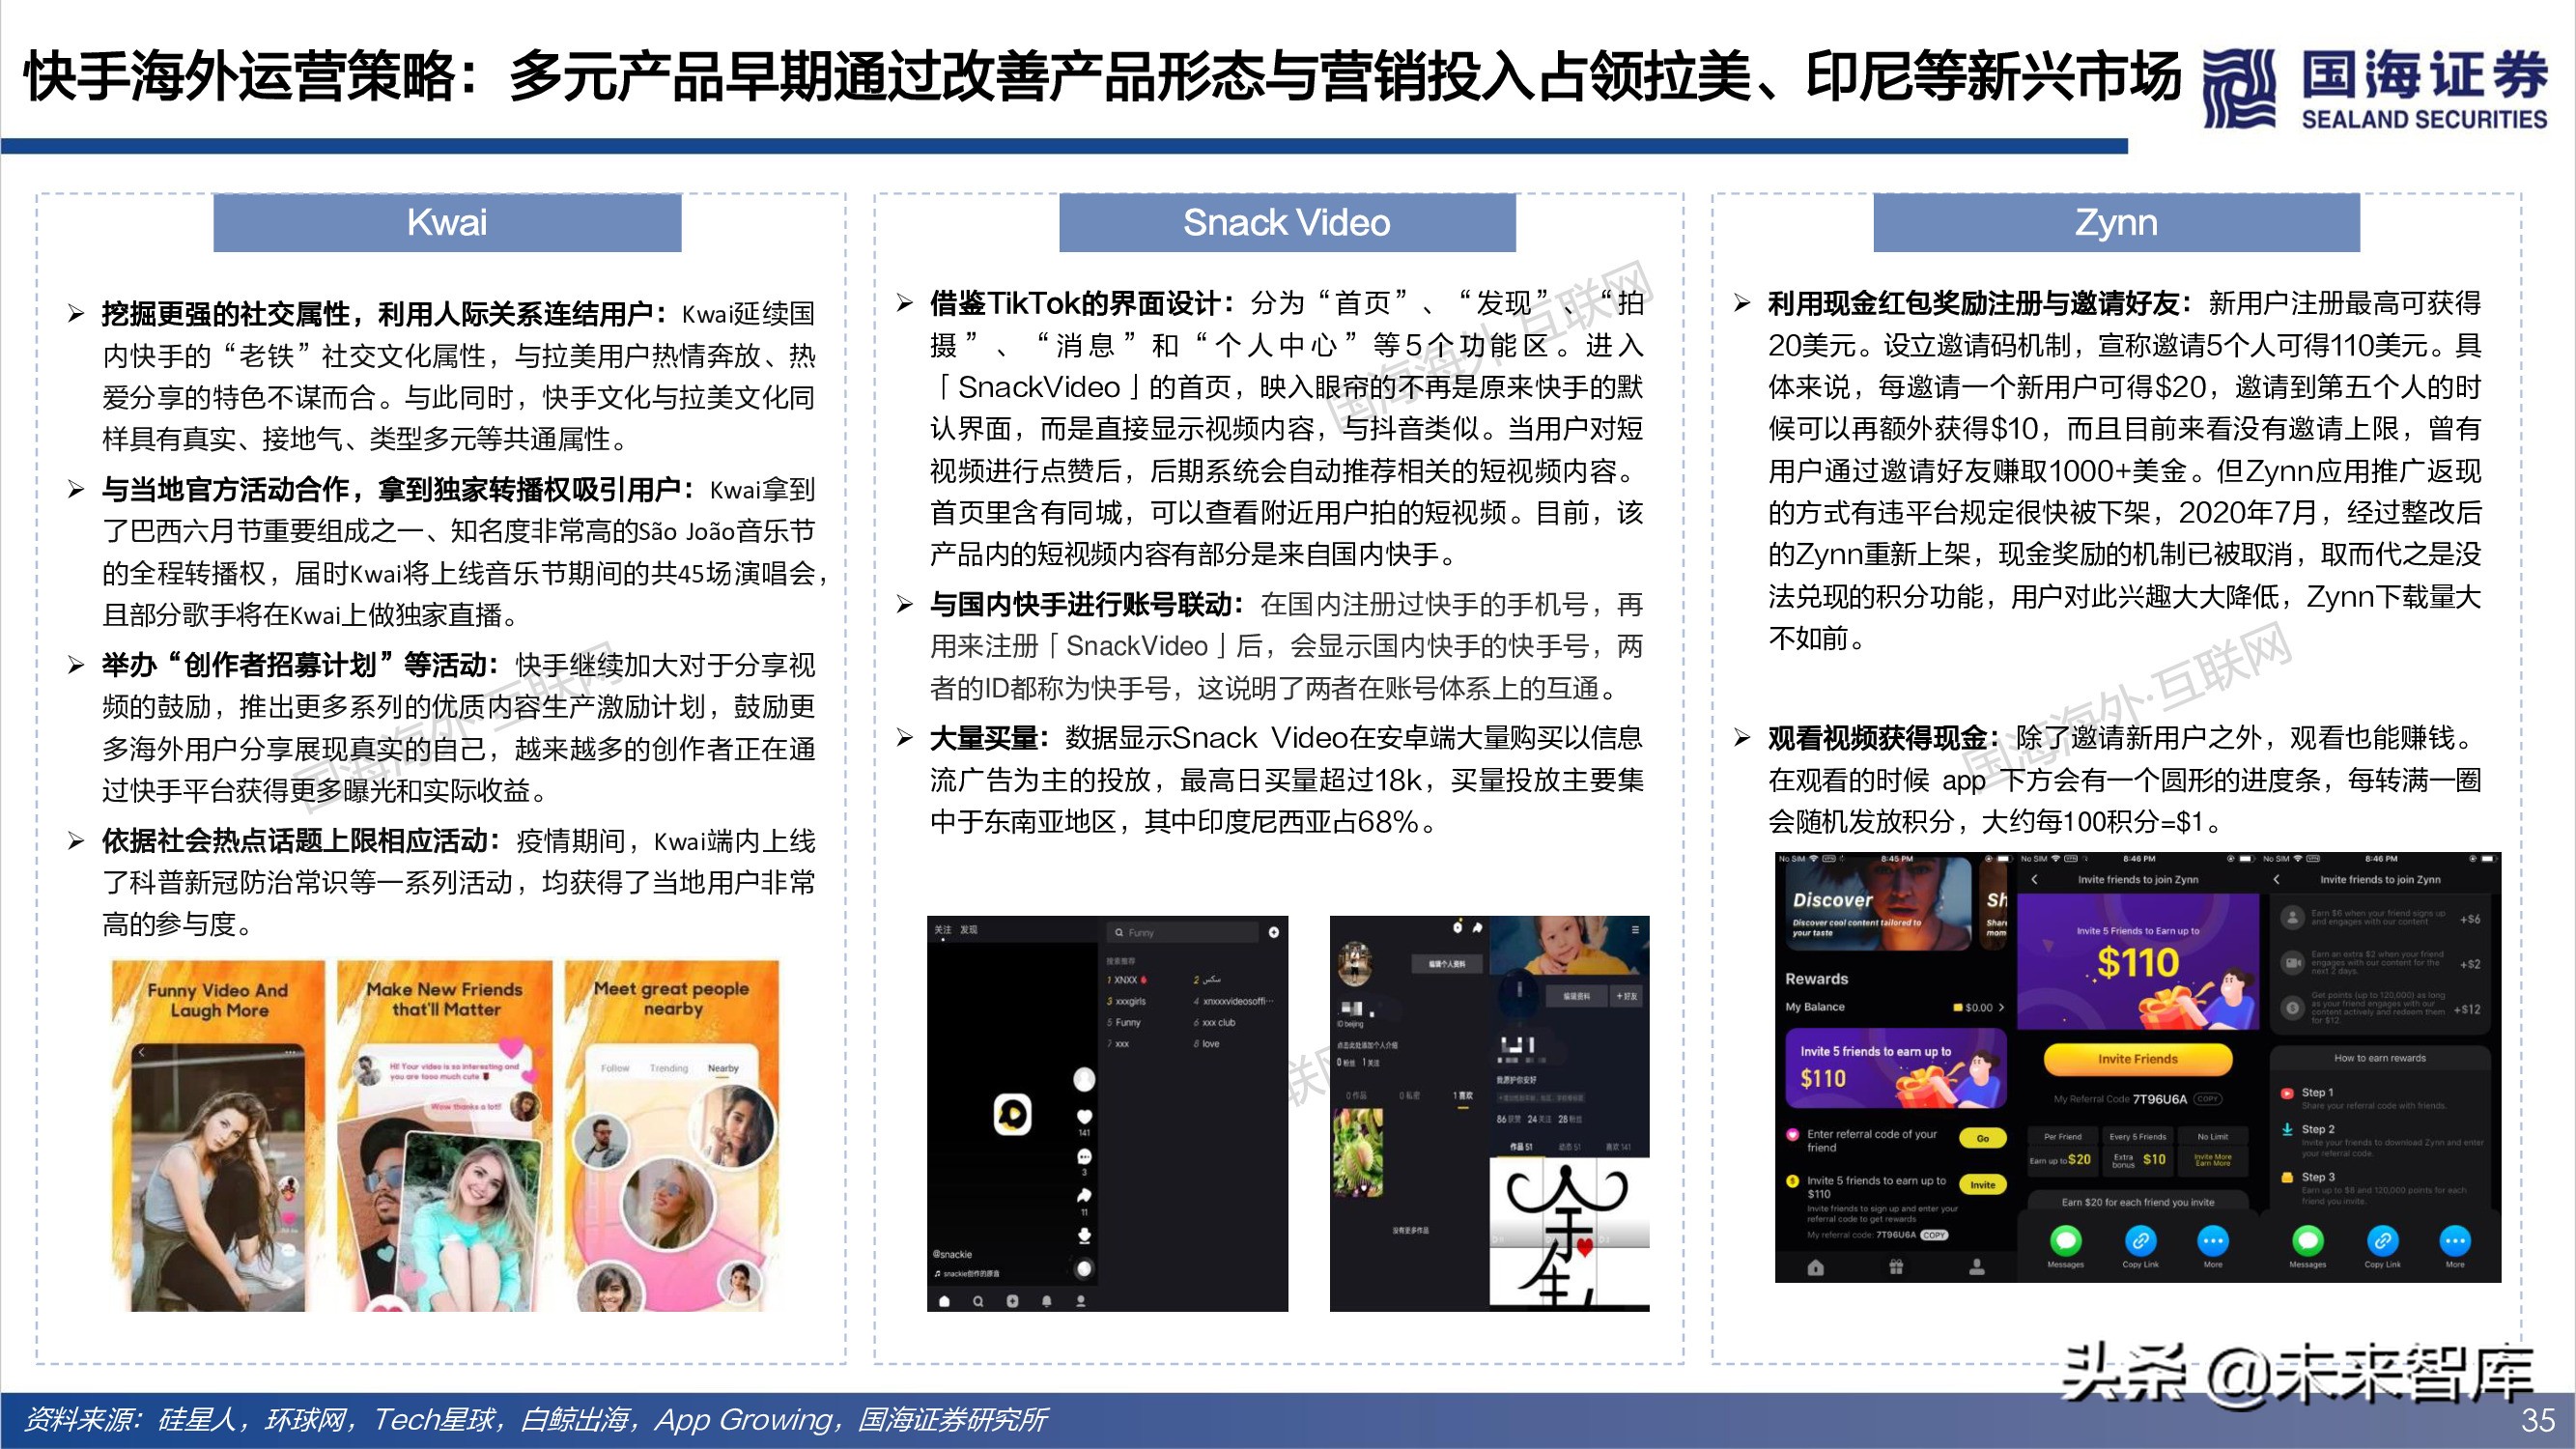
Task: Tap the Zynn gift rewards icon in bottom bar
Action: click(1897, 1268)
